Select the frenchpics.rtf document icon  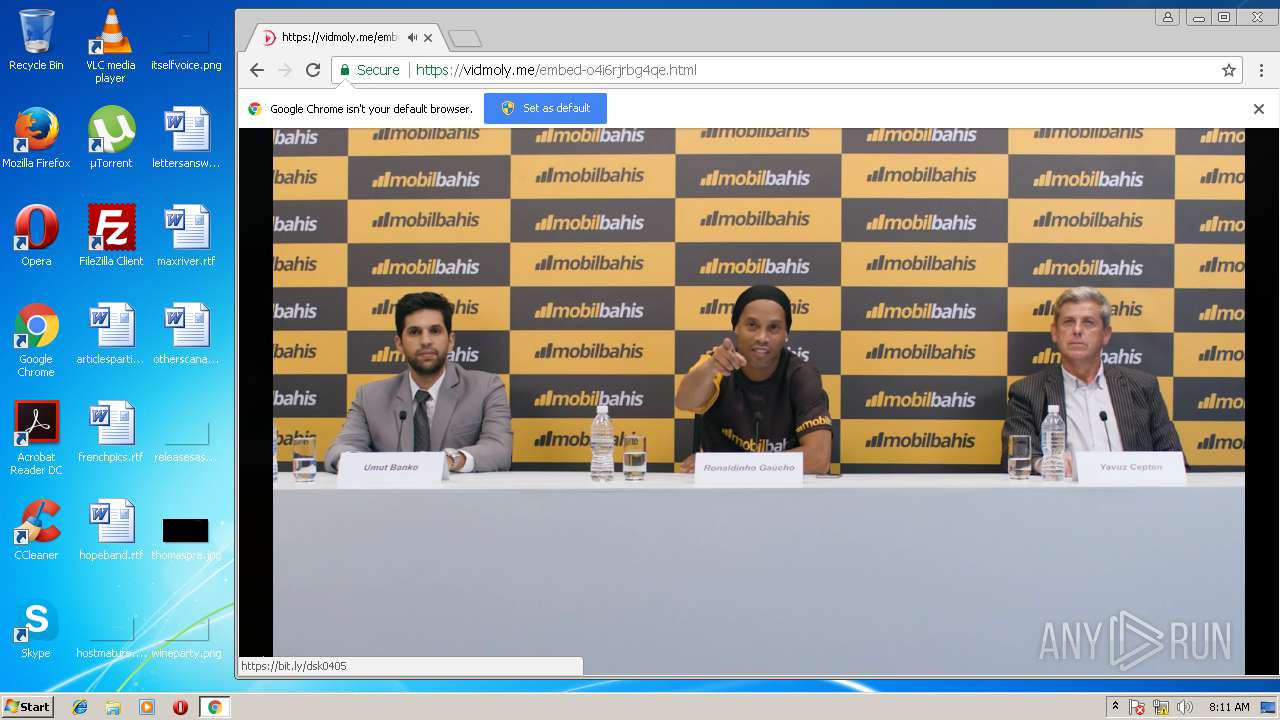tap(110, 431)
